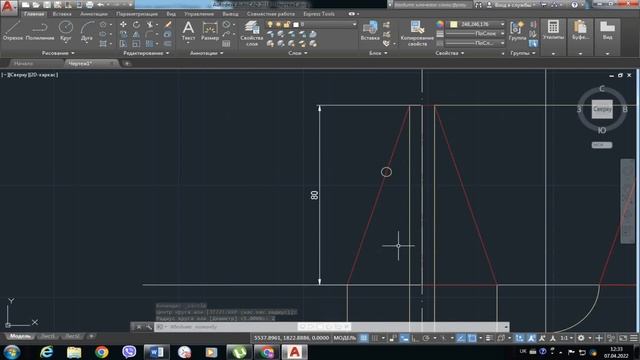Open Свойства слоя (Layer Properties)
Image resolution: width=640 pixels, height=360 pixels.
(252, 33)
